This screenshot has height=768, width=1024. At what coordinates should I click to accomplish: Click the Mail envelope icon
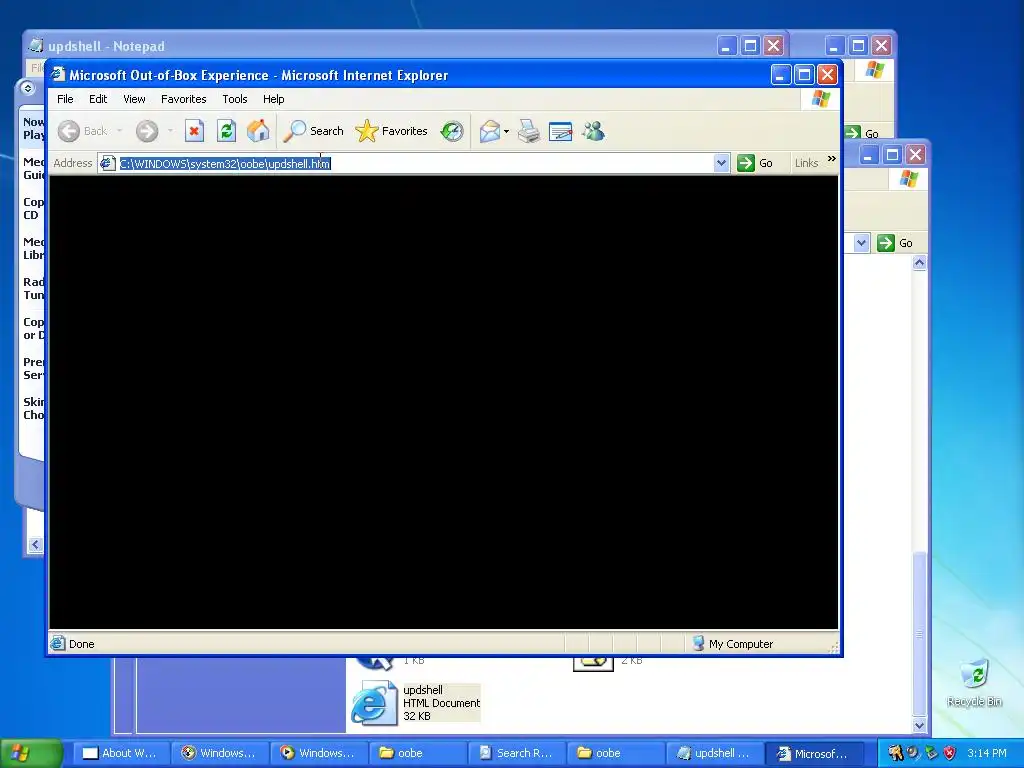point(489,131)
